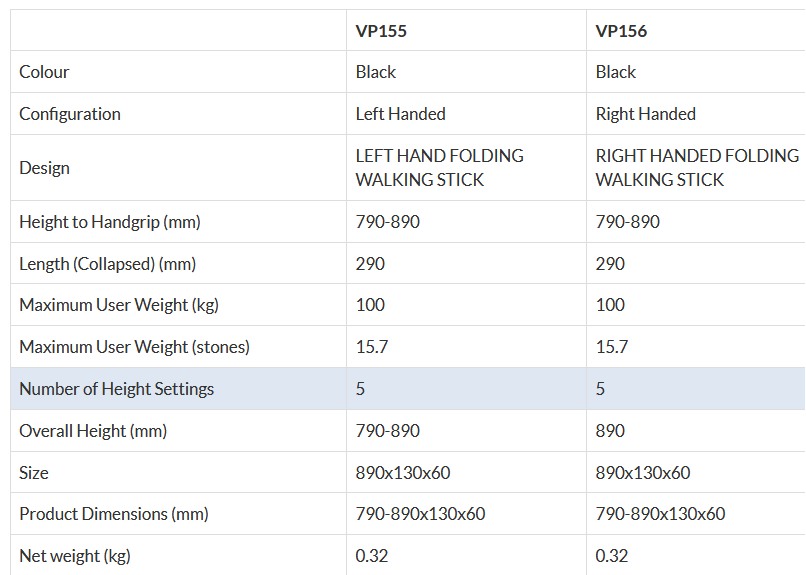Viewport: 806px width, 575px height.
Task: Click the RIGHT HANDED FOLDING WALKING STICK text
Action: [697, 168]
